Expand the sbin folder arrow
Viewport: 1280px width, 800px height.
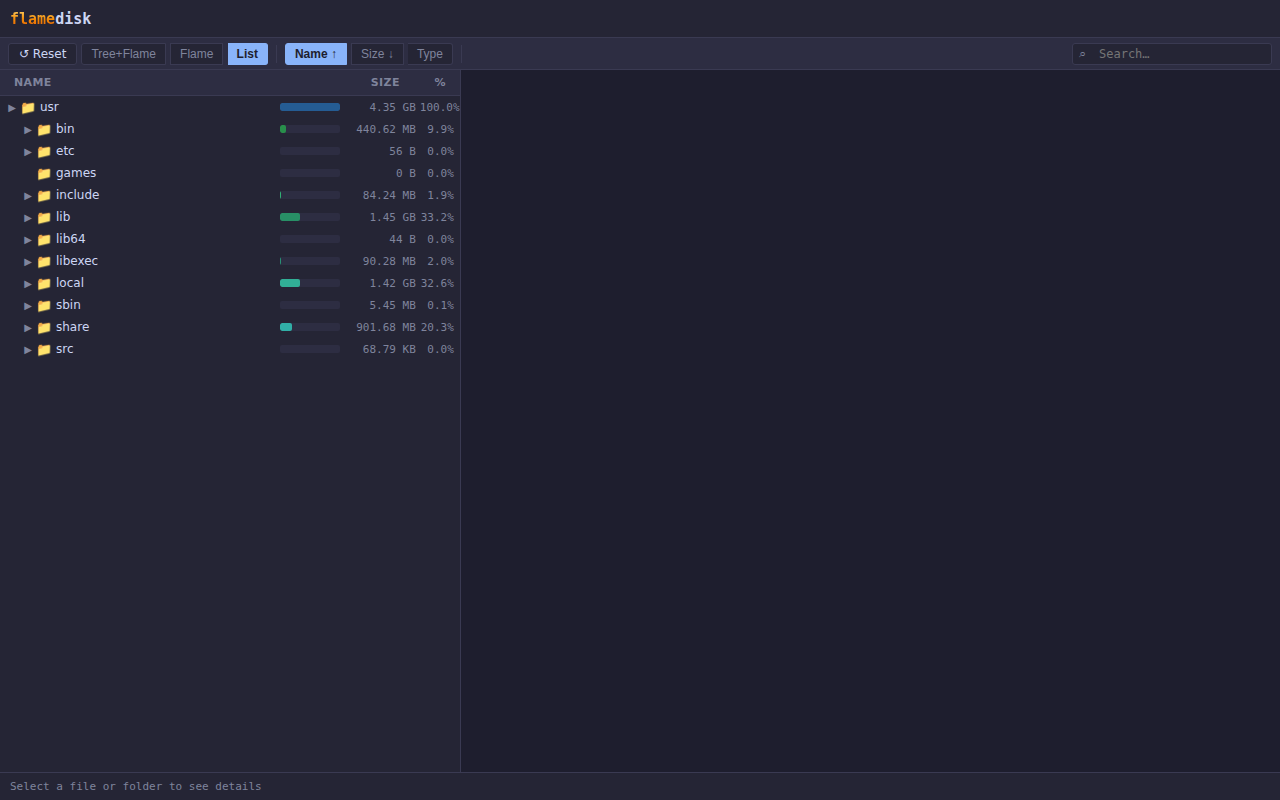pos(28,306)
